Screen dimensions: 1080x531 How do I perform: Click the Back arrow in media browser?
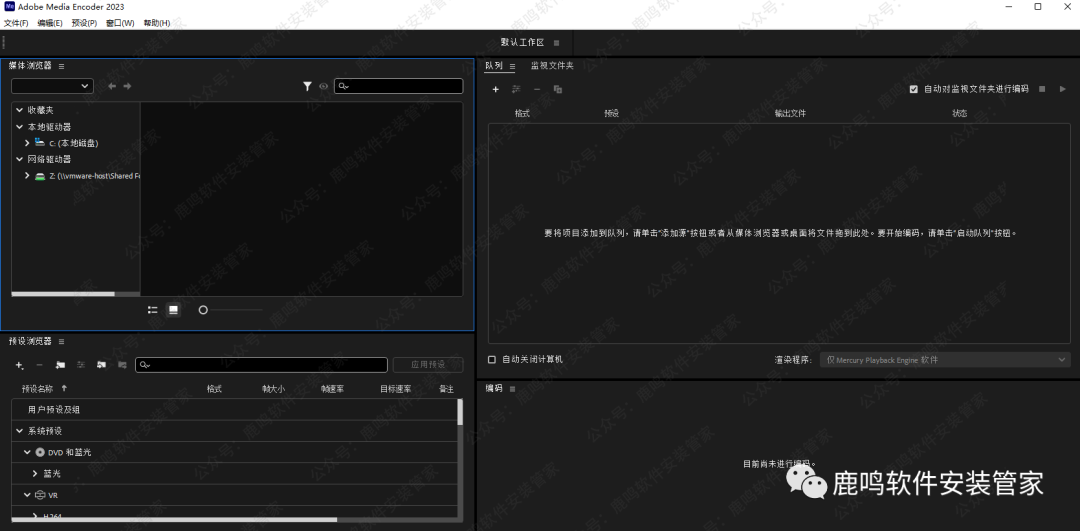click(x=112, y=86)
